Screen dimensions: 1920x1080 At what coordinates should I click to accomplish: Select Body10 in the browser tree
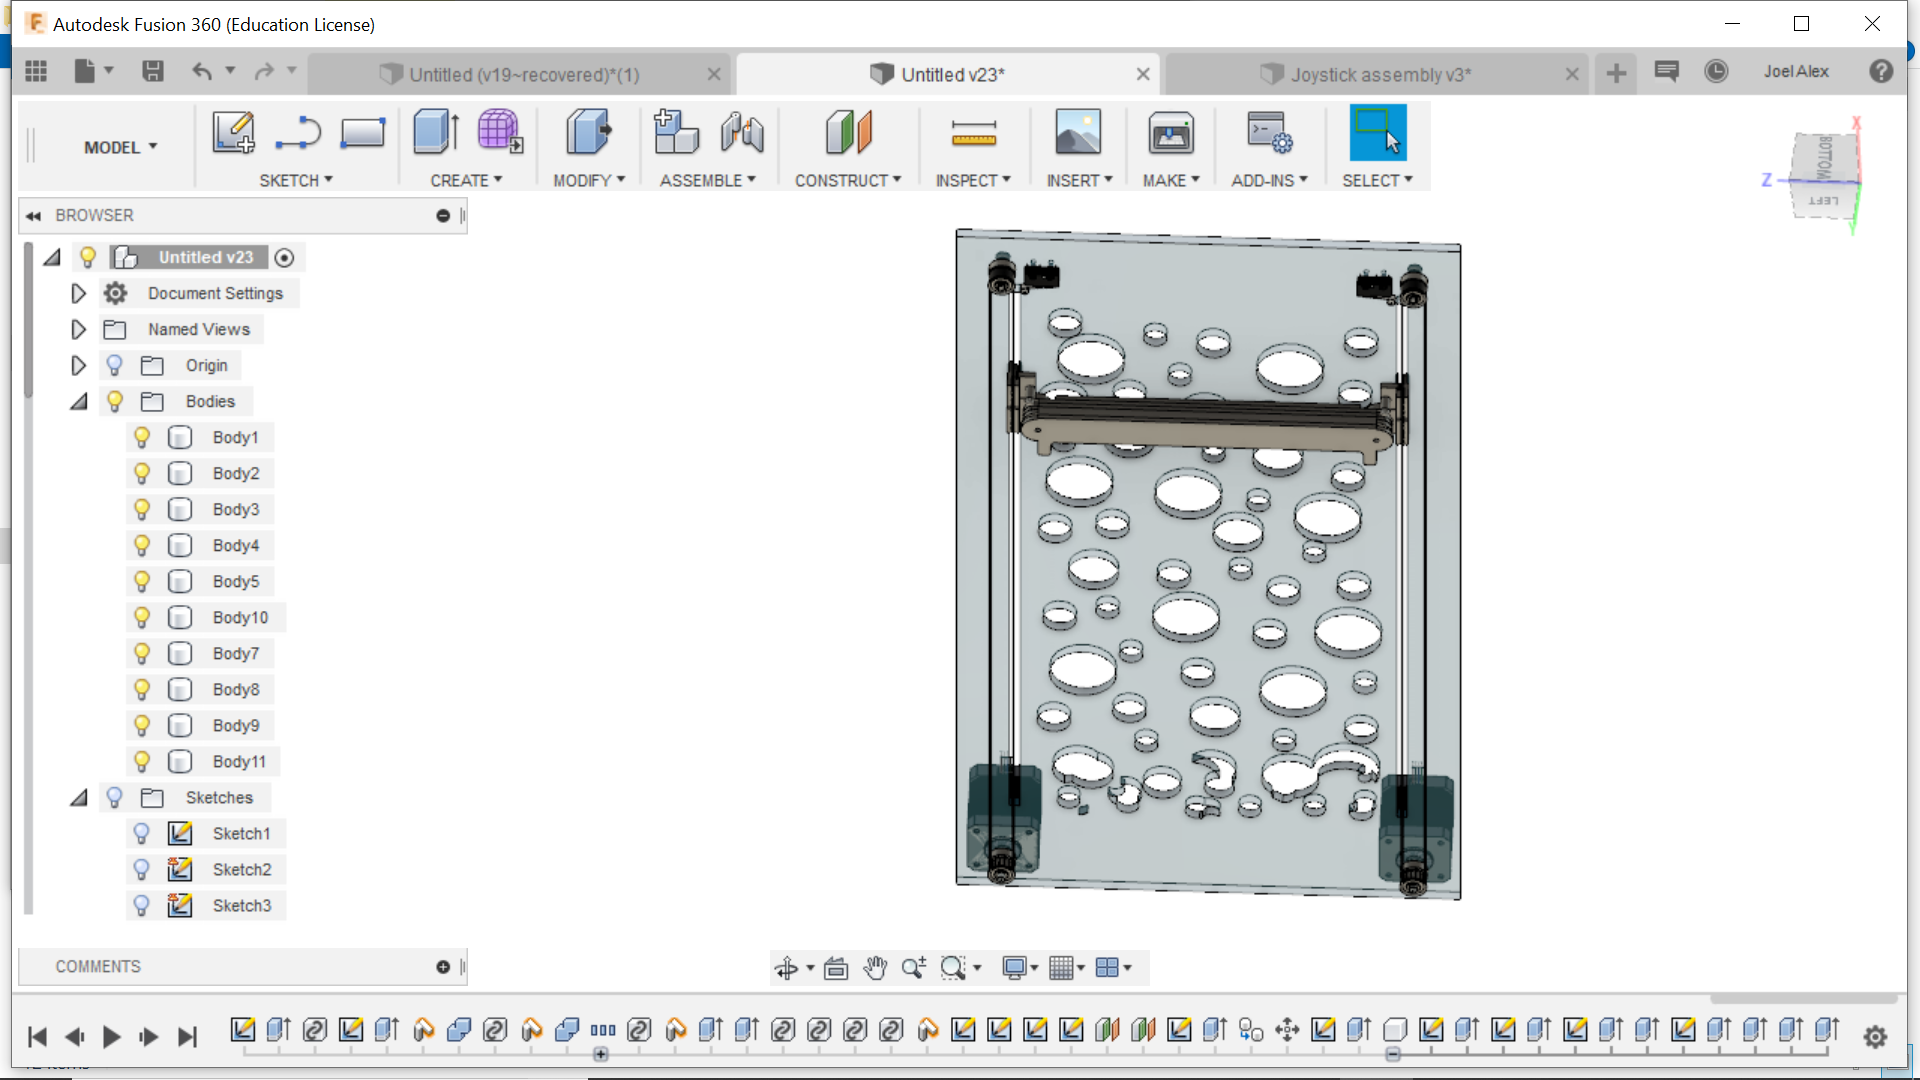point(240,617)
